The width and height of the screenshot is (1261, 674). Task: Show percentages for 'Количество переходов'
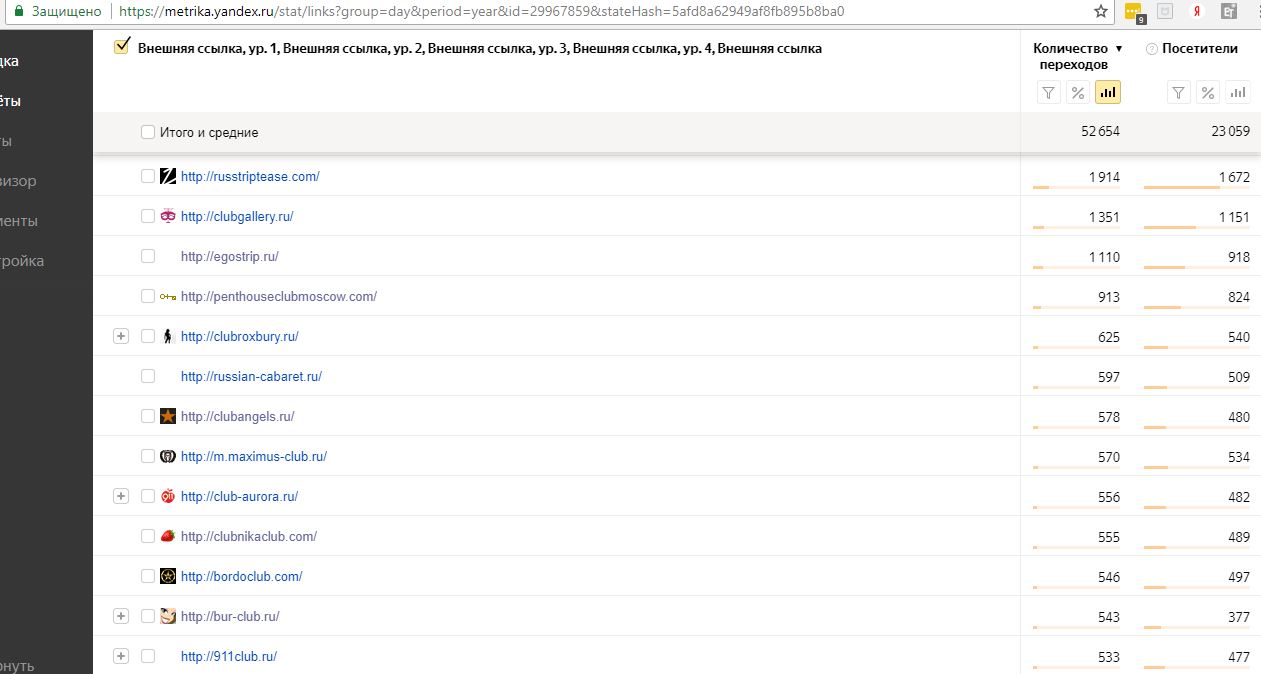tap(1077, 93)
